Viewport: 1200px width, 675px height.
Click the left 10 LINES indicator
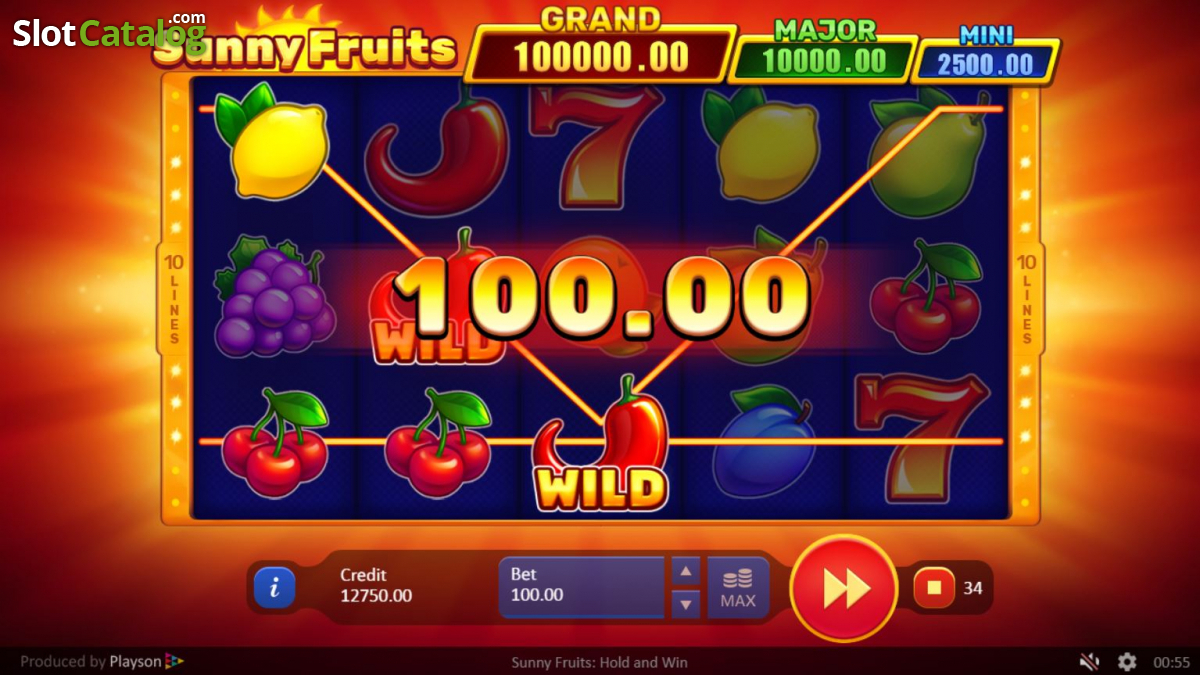tap(174, 299)
